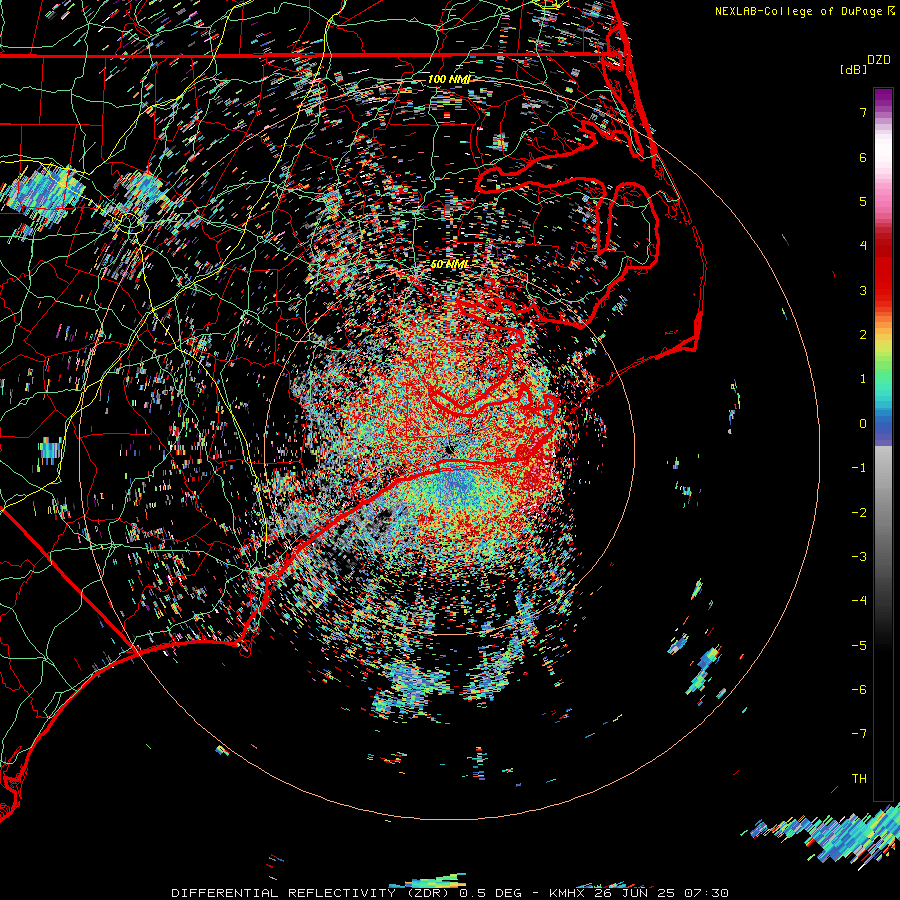Click the (ZDR) abbreviation in bottom caption
900x900 pixels.
point(425,893)
